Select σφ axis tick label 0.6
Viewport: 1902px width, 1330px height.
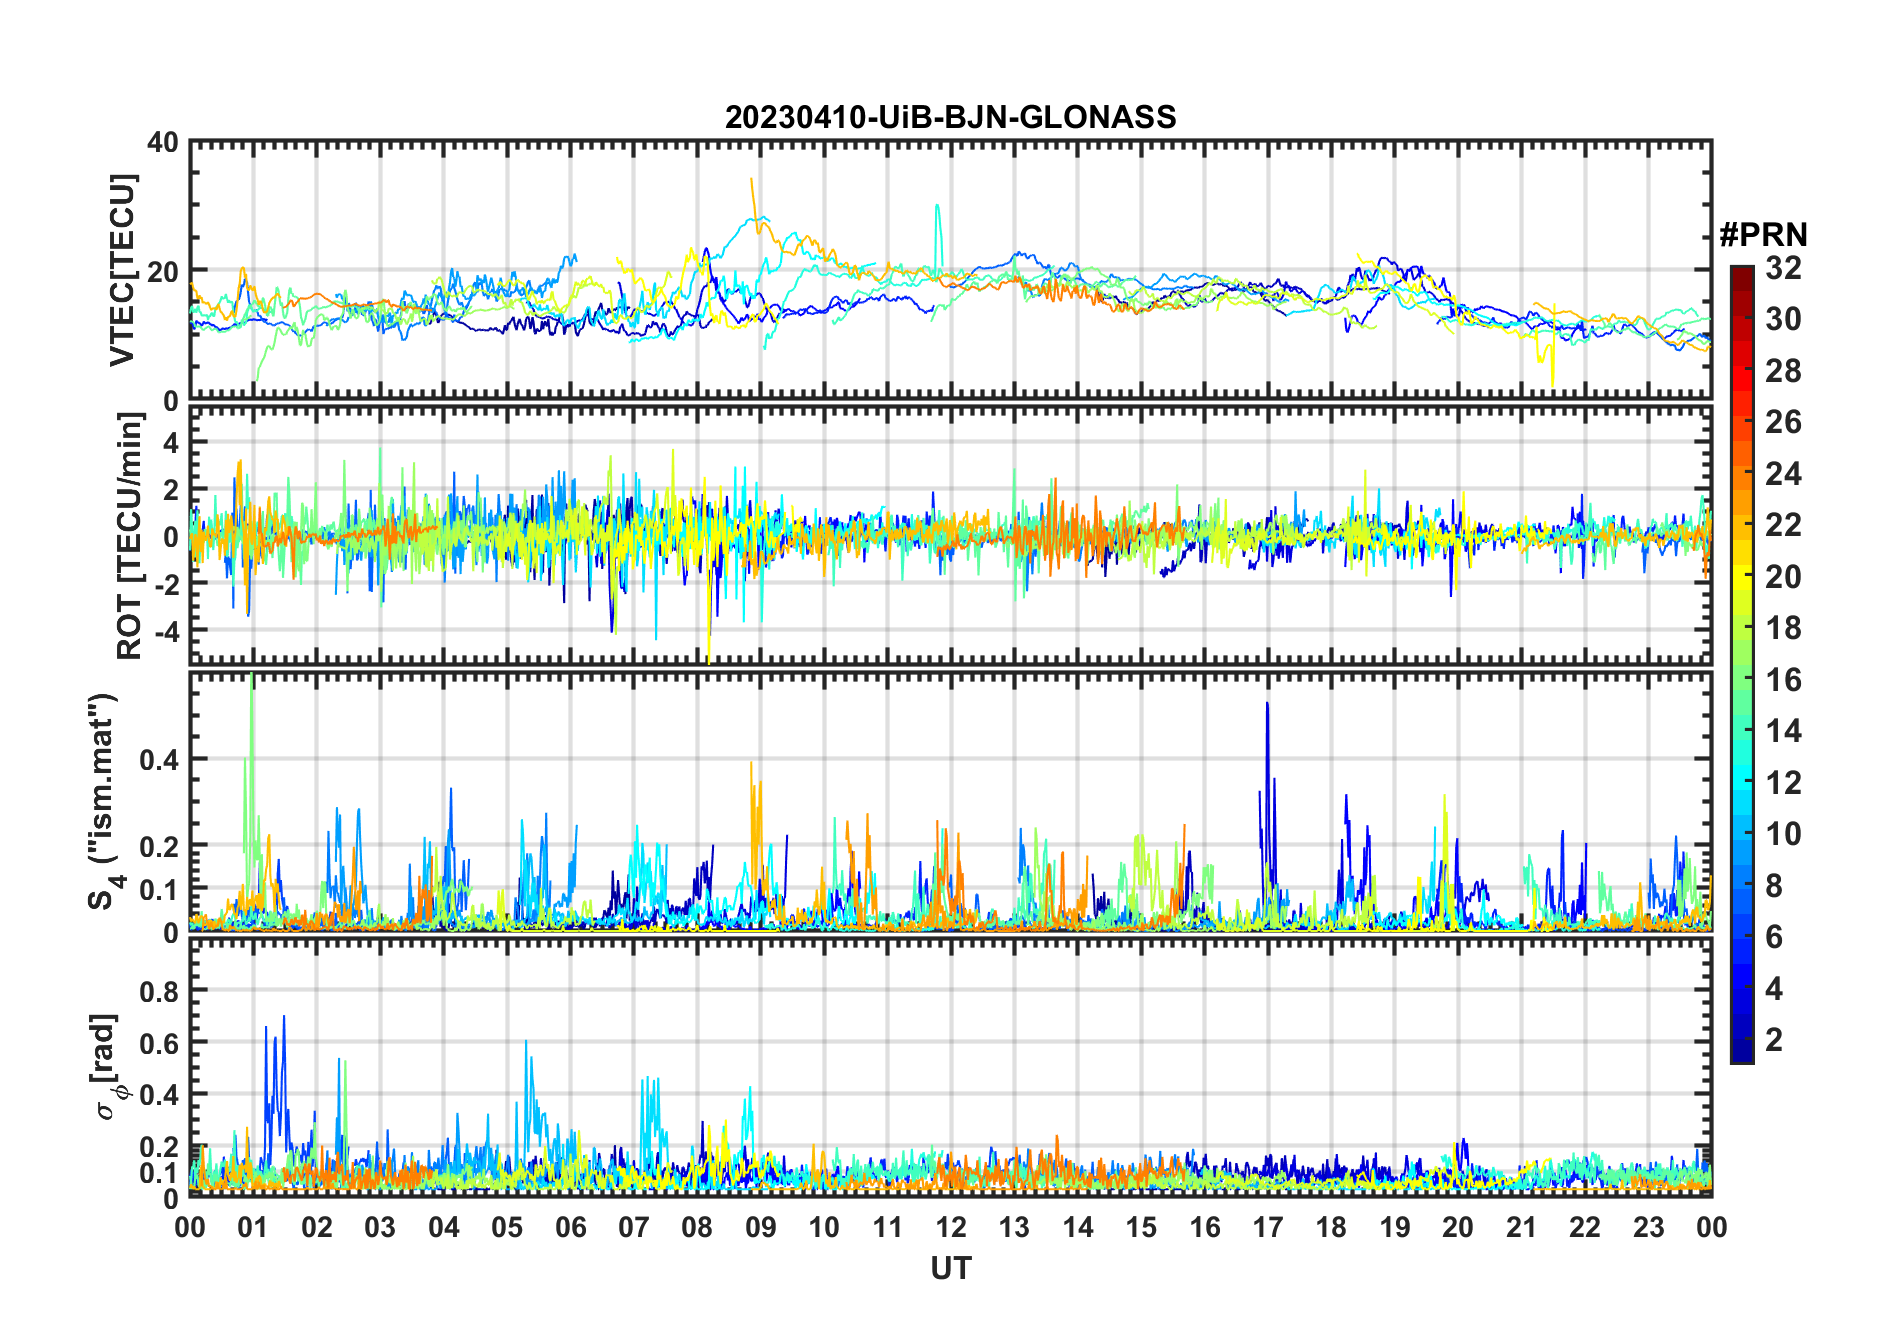[159, 1043]
